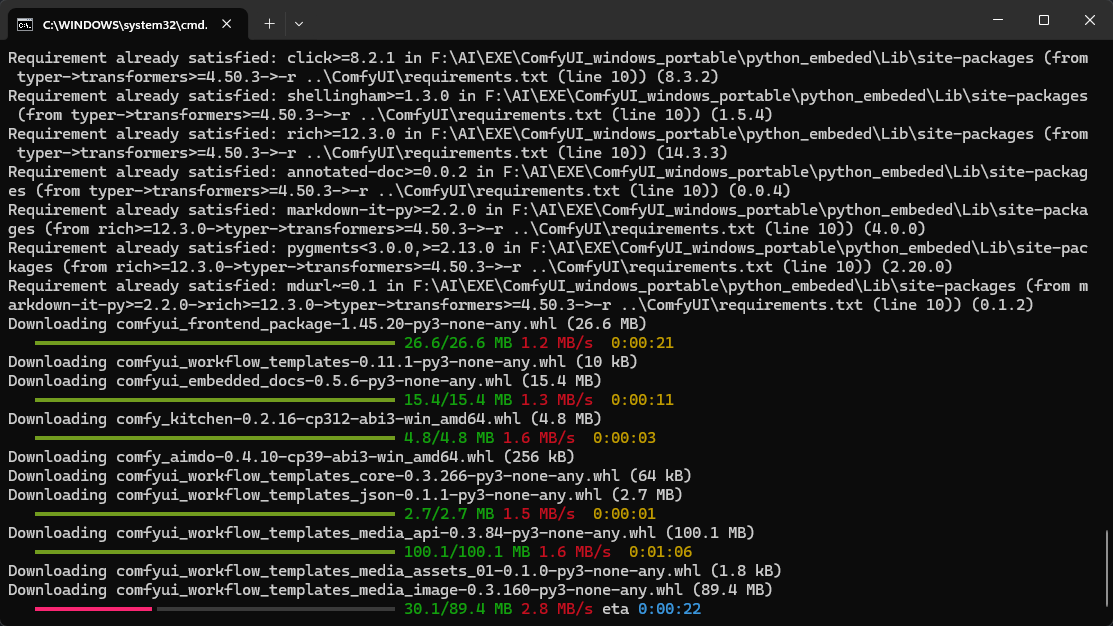Open a new terminal tab
The height and width of the screenshot is (626, 1113).
pos(270,24)
